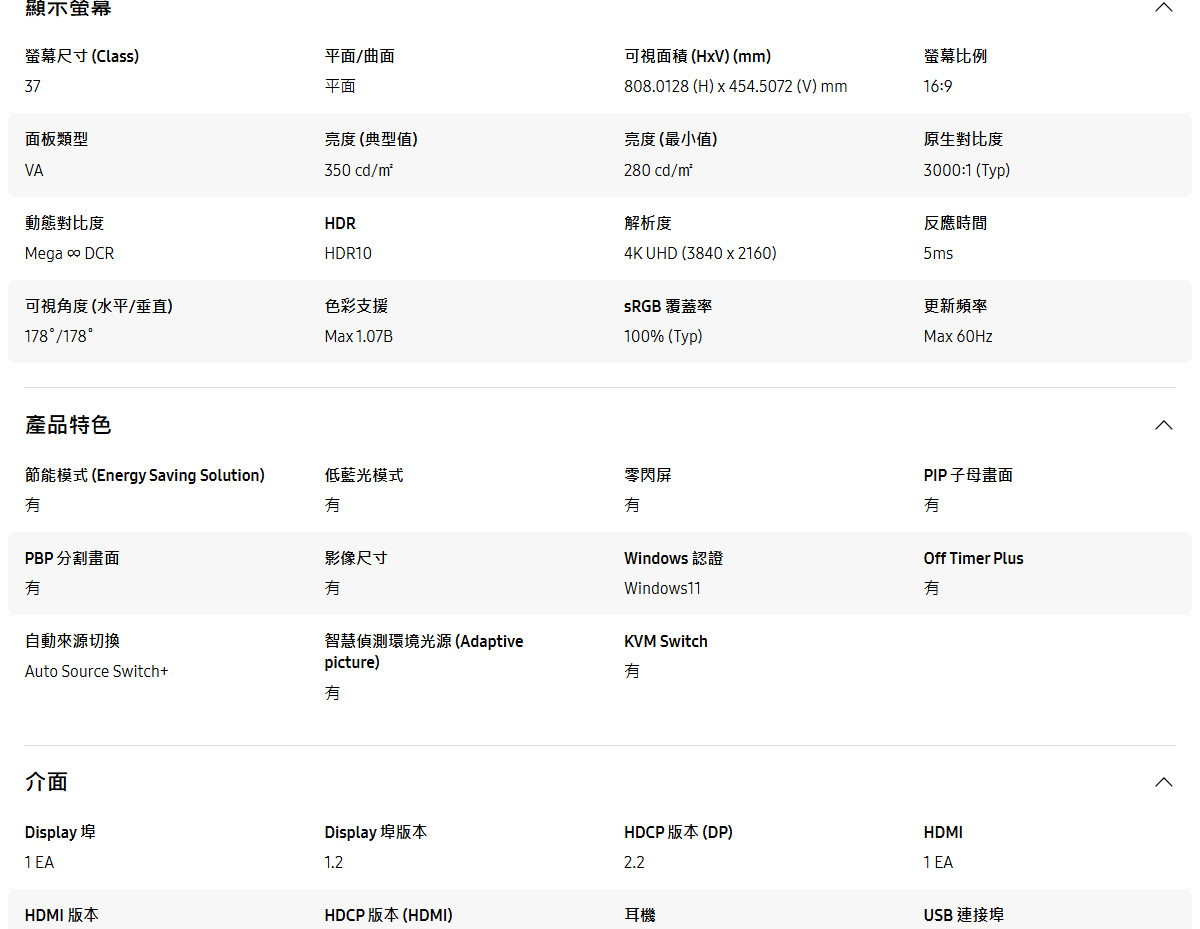Select the Mega ∞ DCR value
This screenshot has height=929, width=1200.
[68, 253]
